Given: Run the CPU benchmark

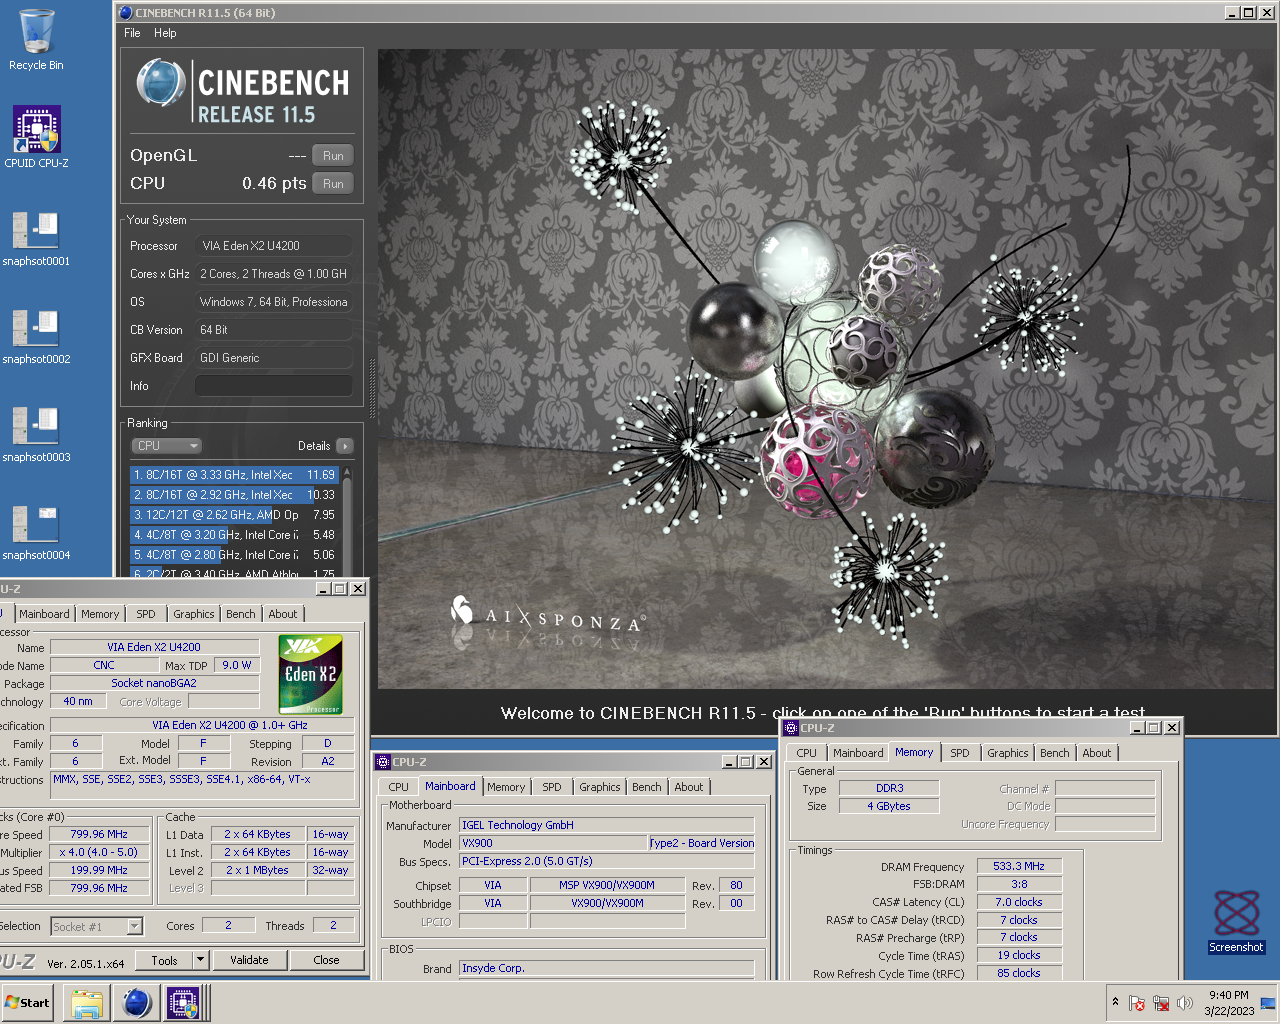Looking at the screenshot, I should click(333, 184).
